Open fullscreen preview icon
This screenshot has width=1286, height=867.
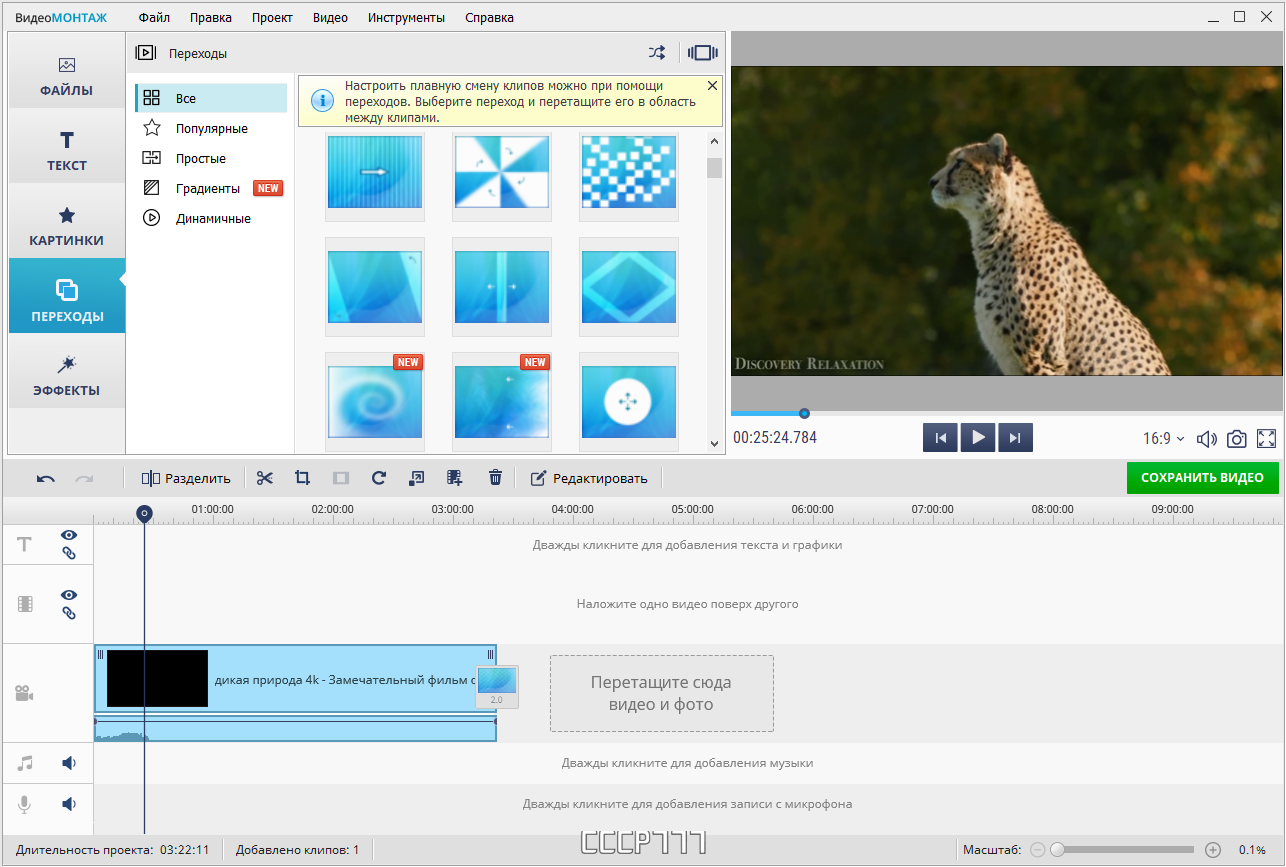coord(1267,439)
